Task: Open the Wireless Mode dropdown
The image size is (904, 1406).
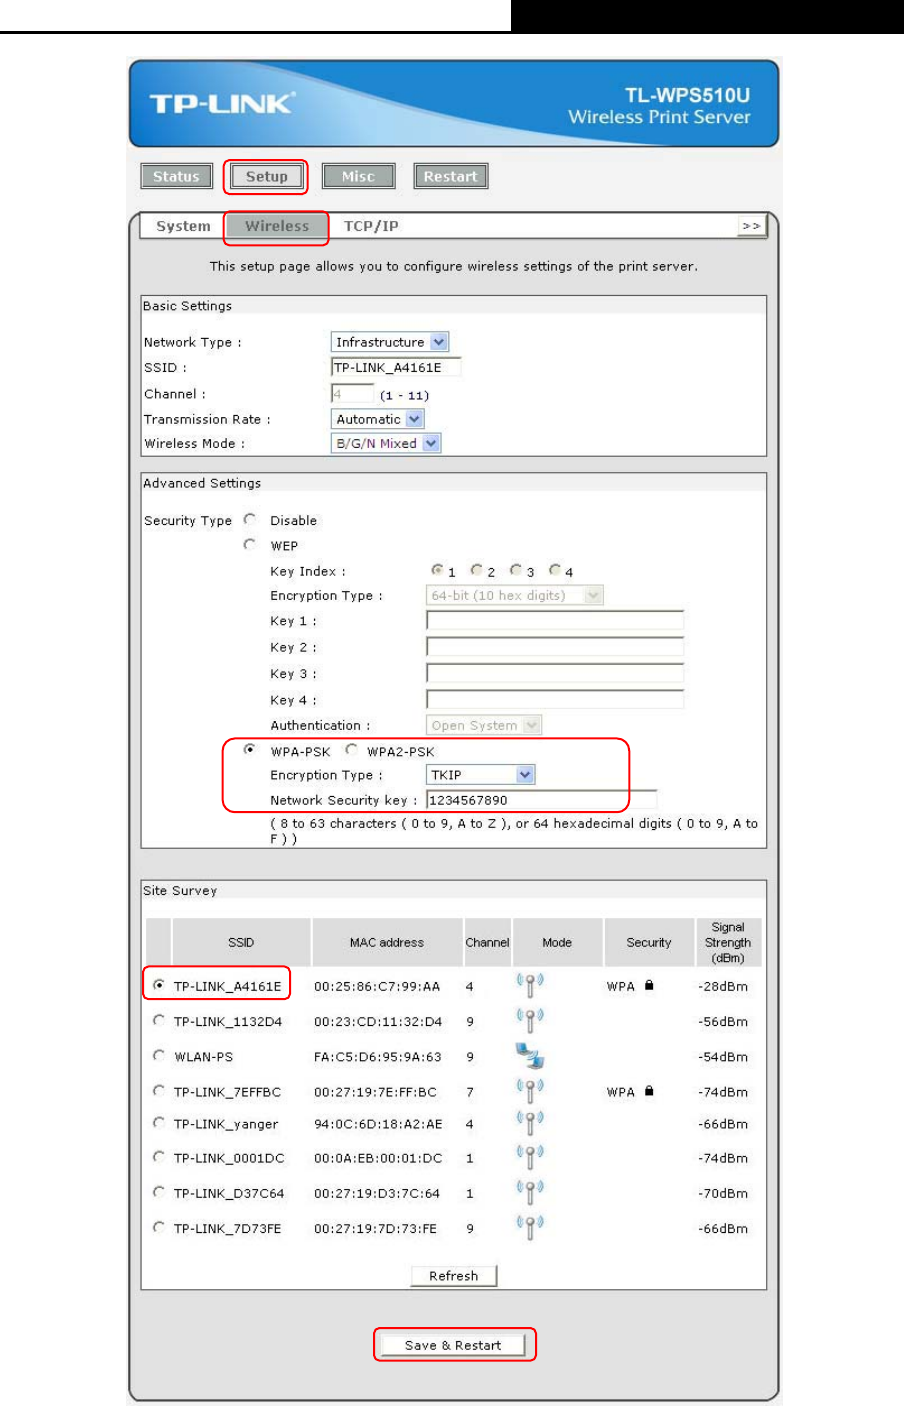Action: tap(386, 443)
